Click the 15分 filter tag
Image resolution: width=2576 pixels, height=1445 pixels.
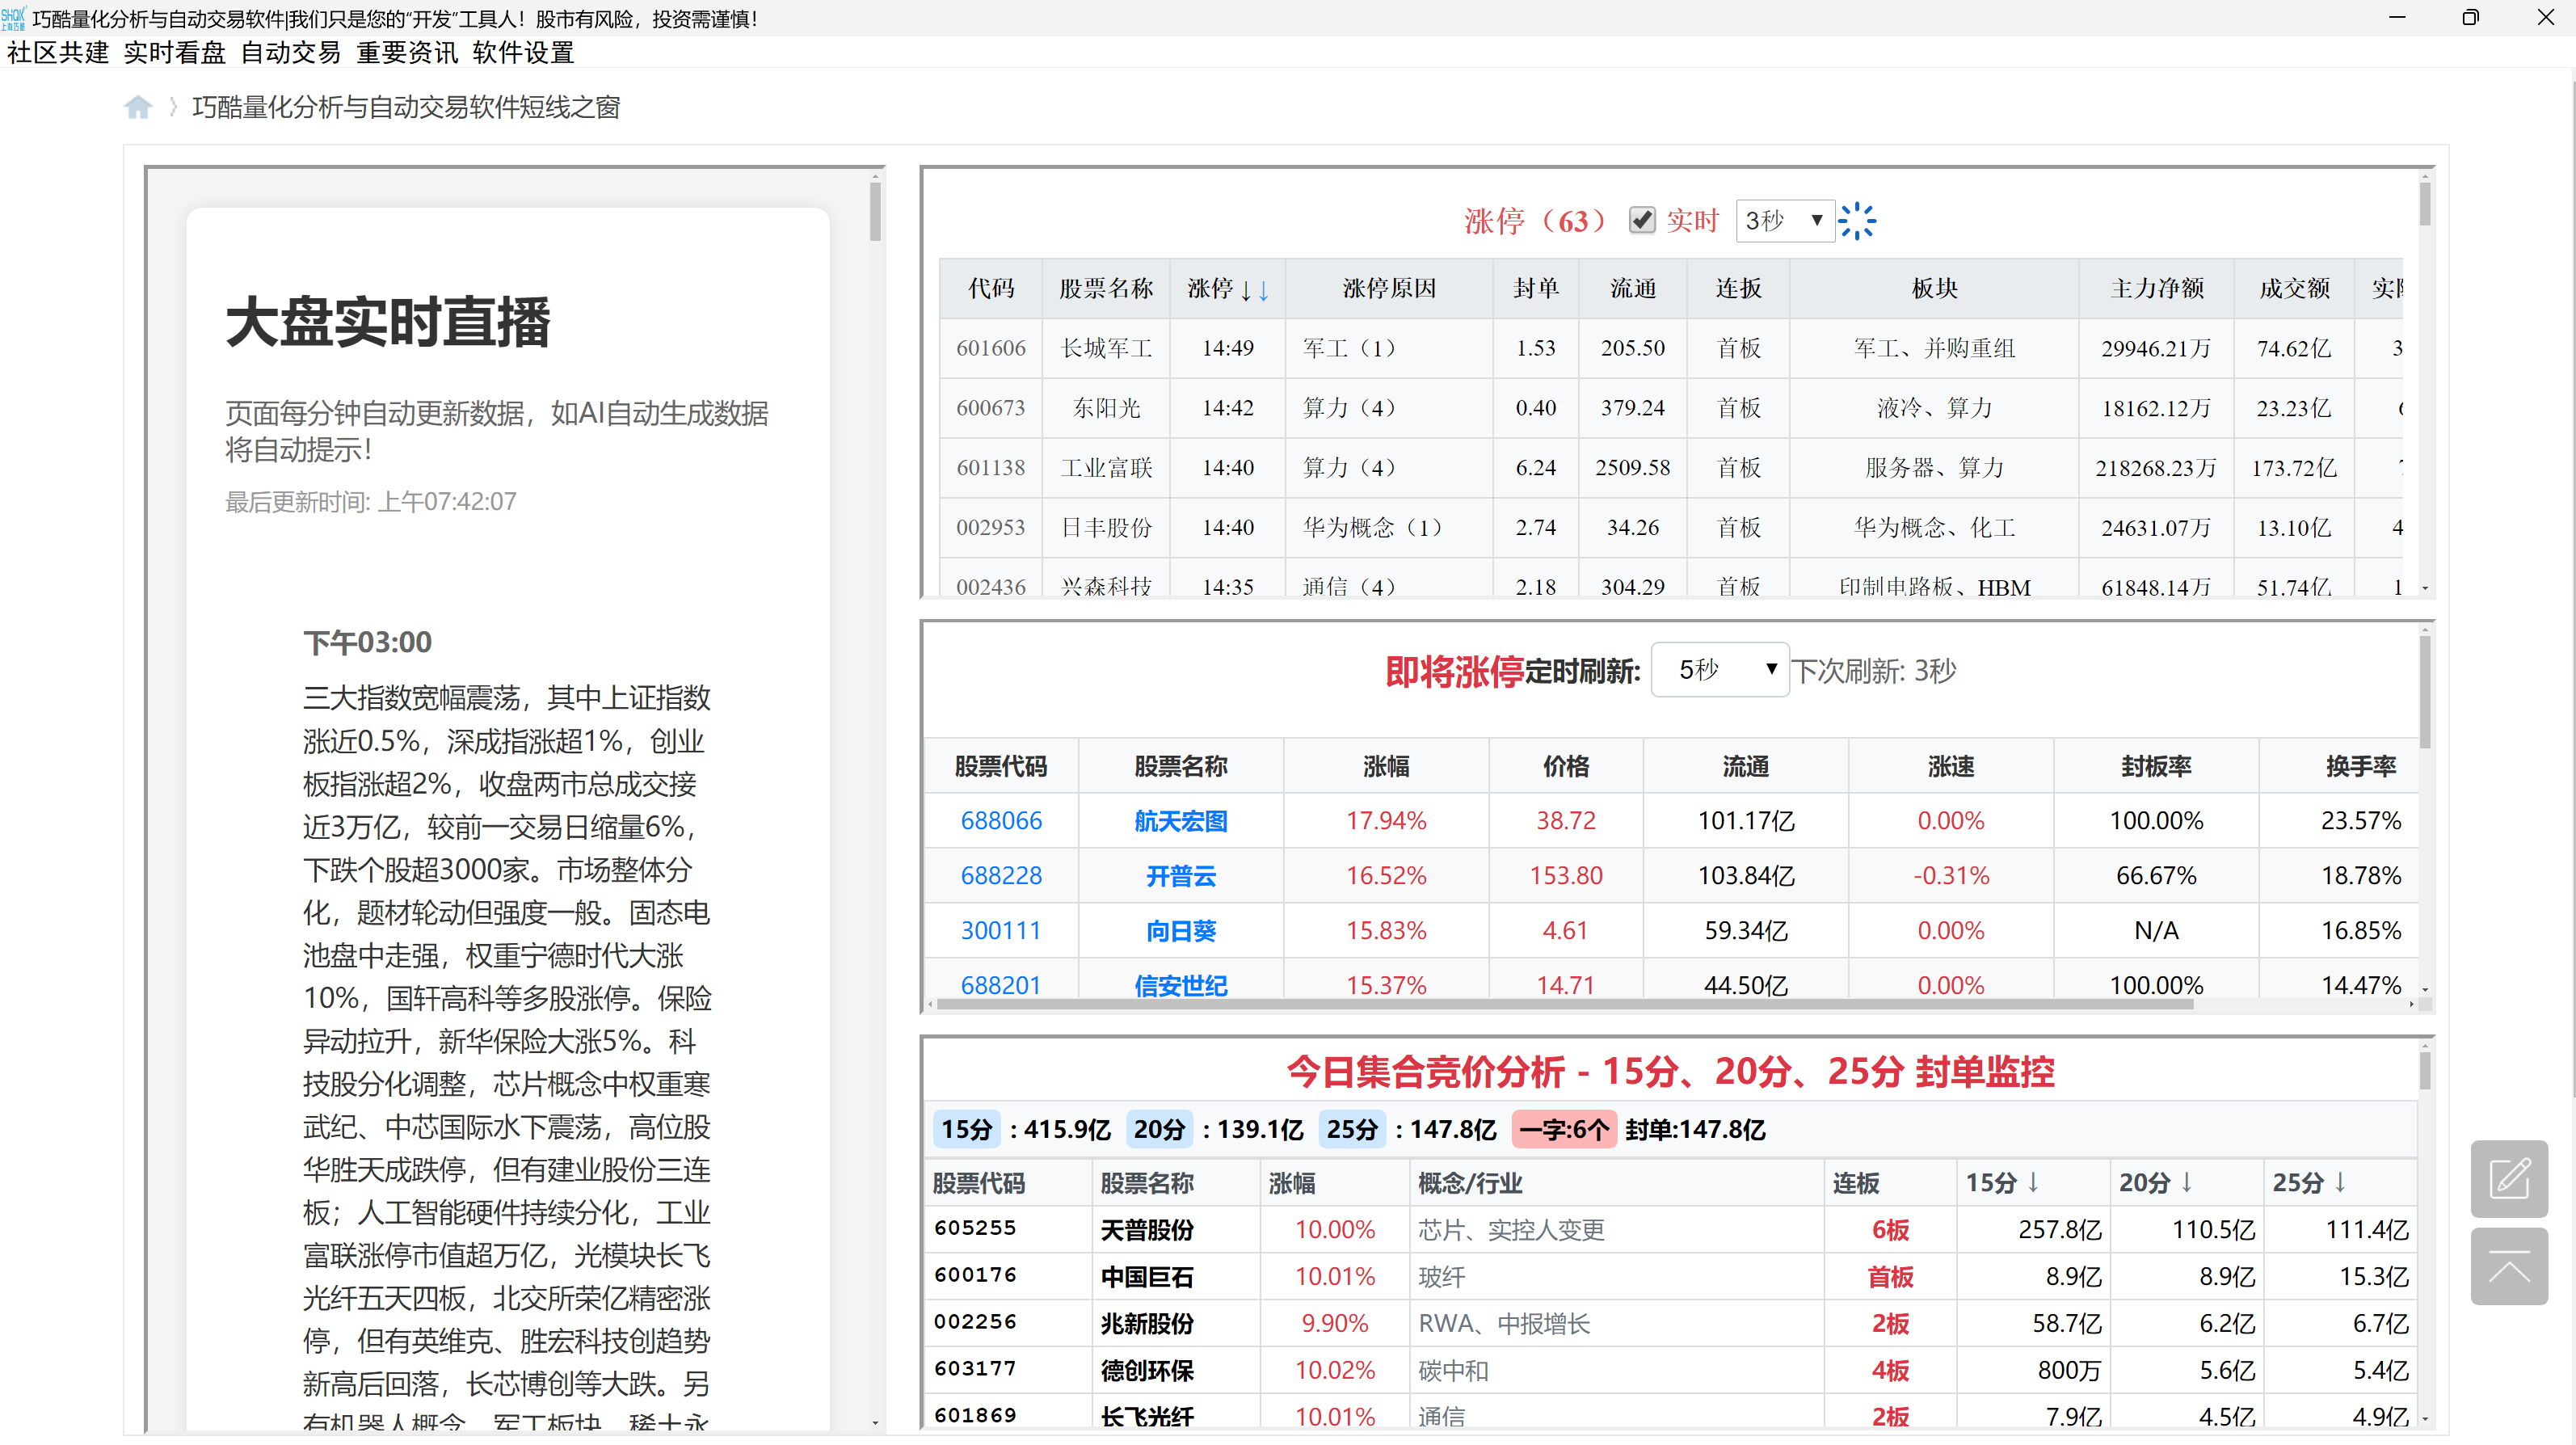(966, 1130)
